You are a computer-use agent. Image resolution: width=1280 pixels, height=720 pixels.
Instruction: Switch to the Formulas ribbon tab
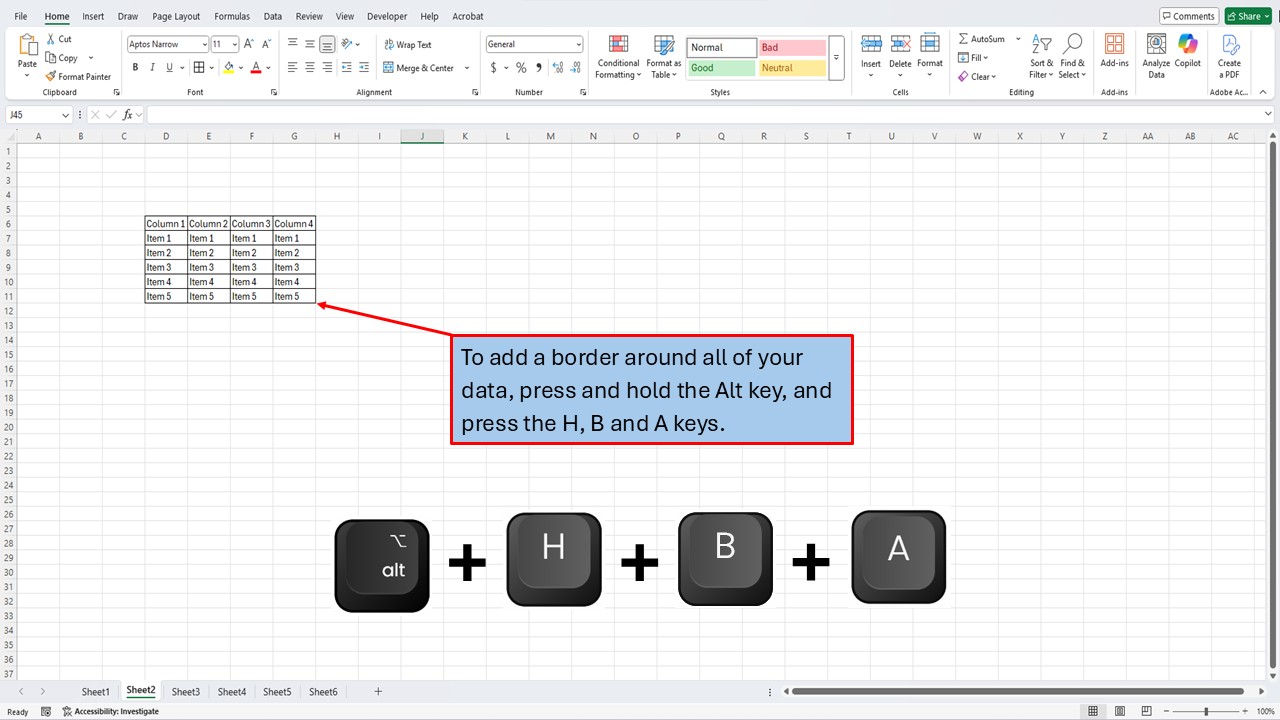231,16
